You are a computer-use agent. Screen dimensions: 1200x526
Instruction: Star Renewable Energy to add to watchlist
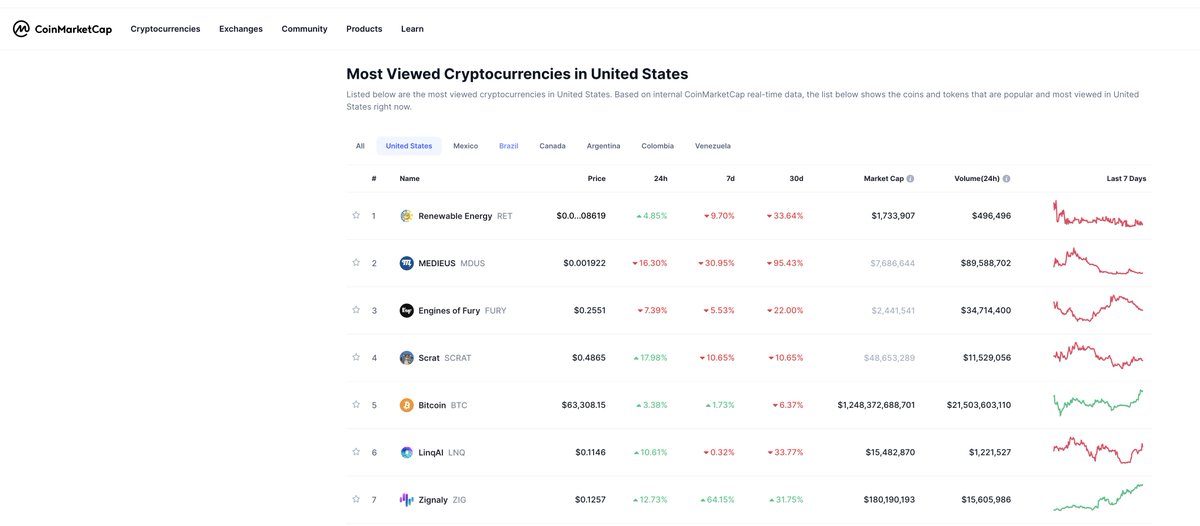[355, 215]
